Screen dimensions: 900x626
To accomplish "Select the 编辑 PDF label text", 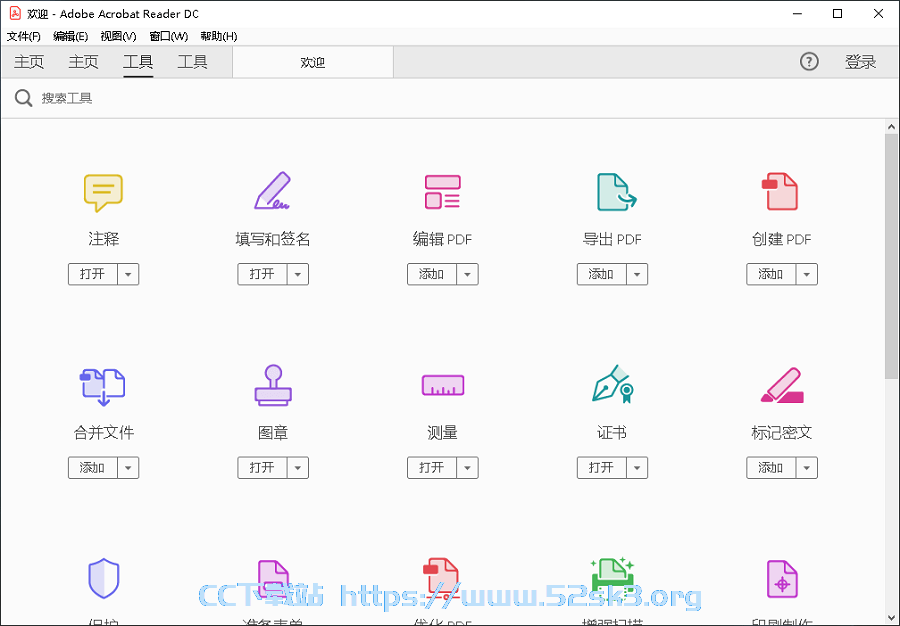I will 443,239.
